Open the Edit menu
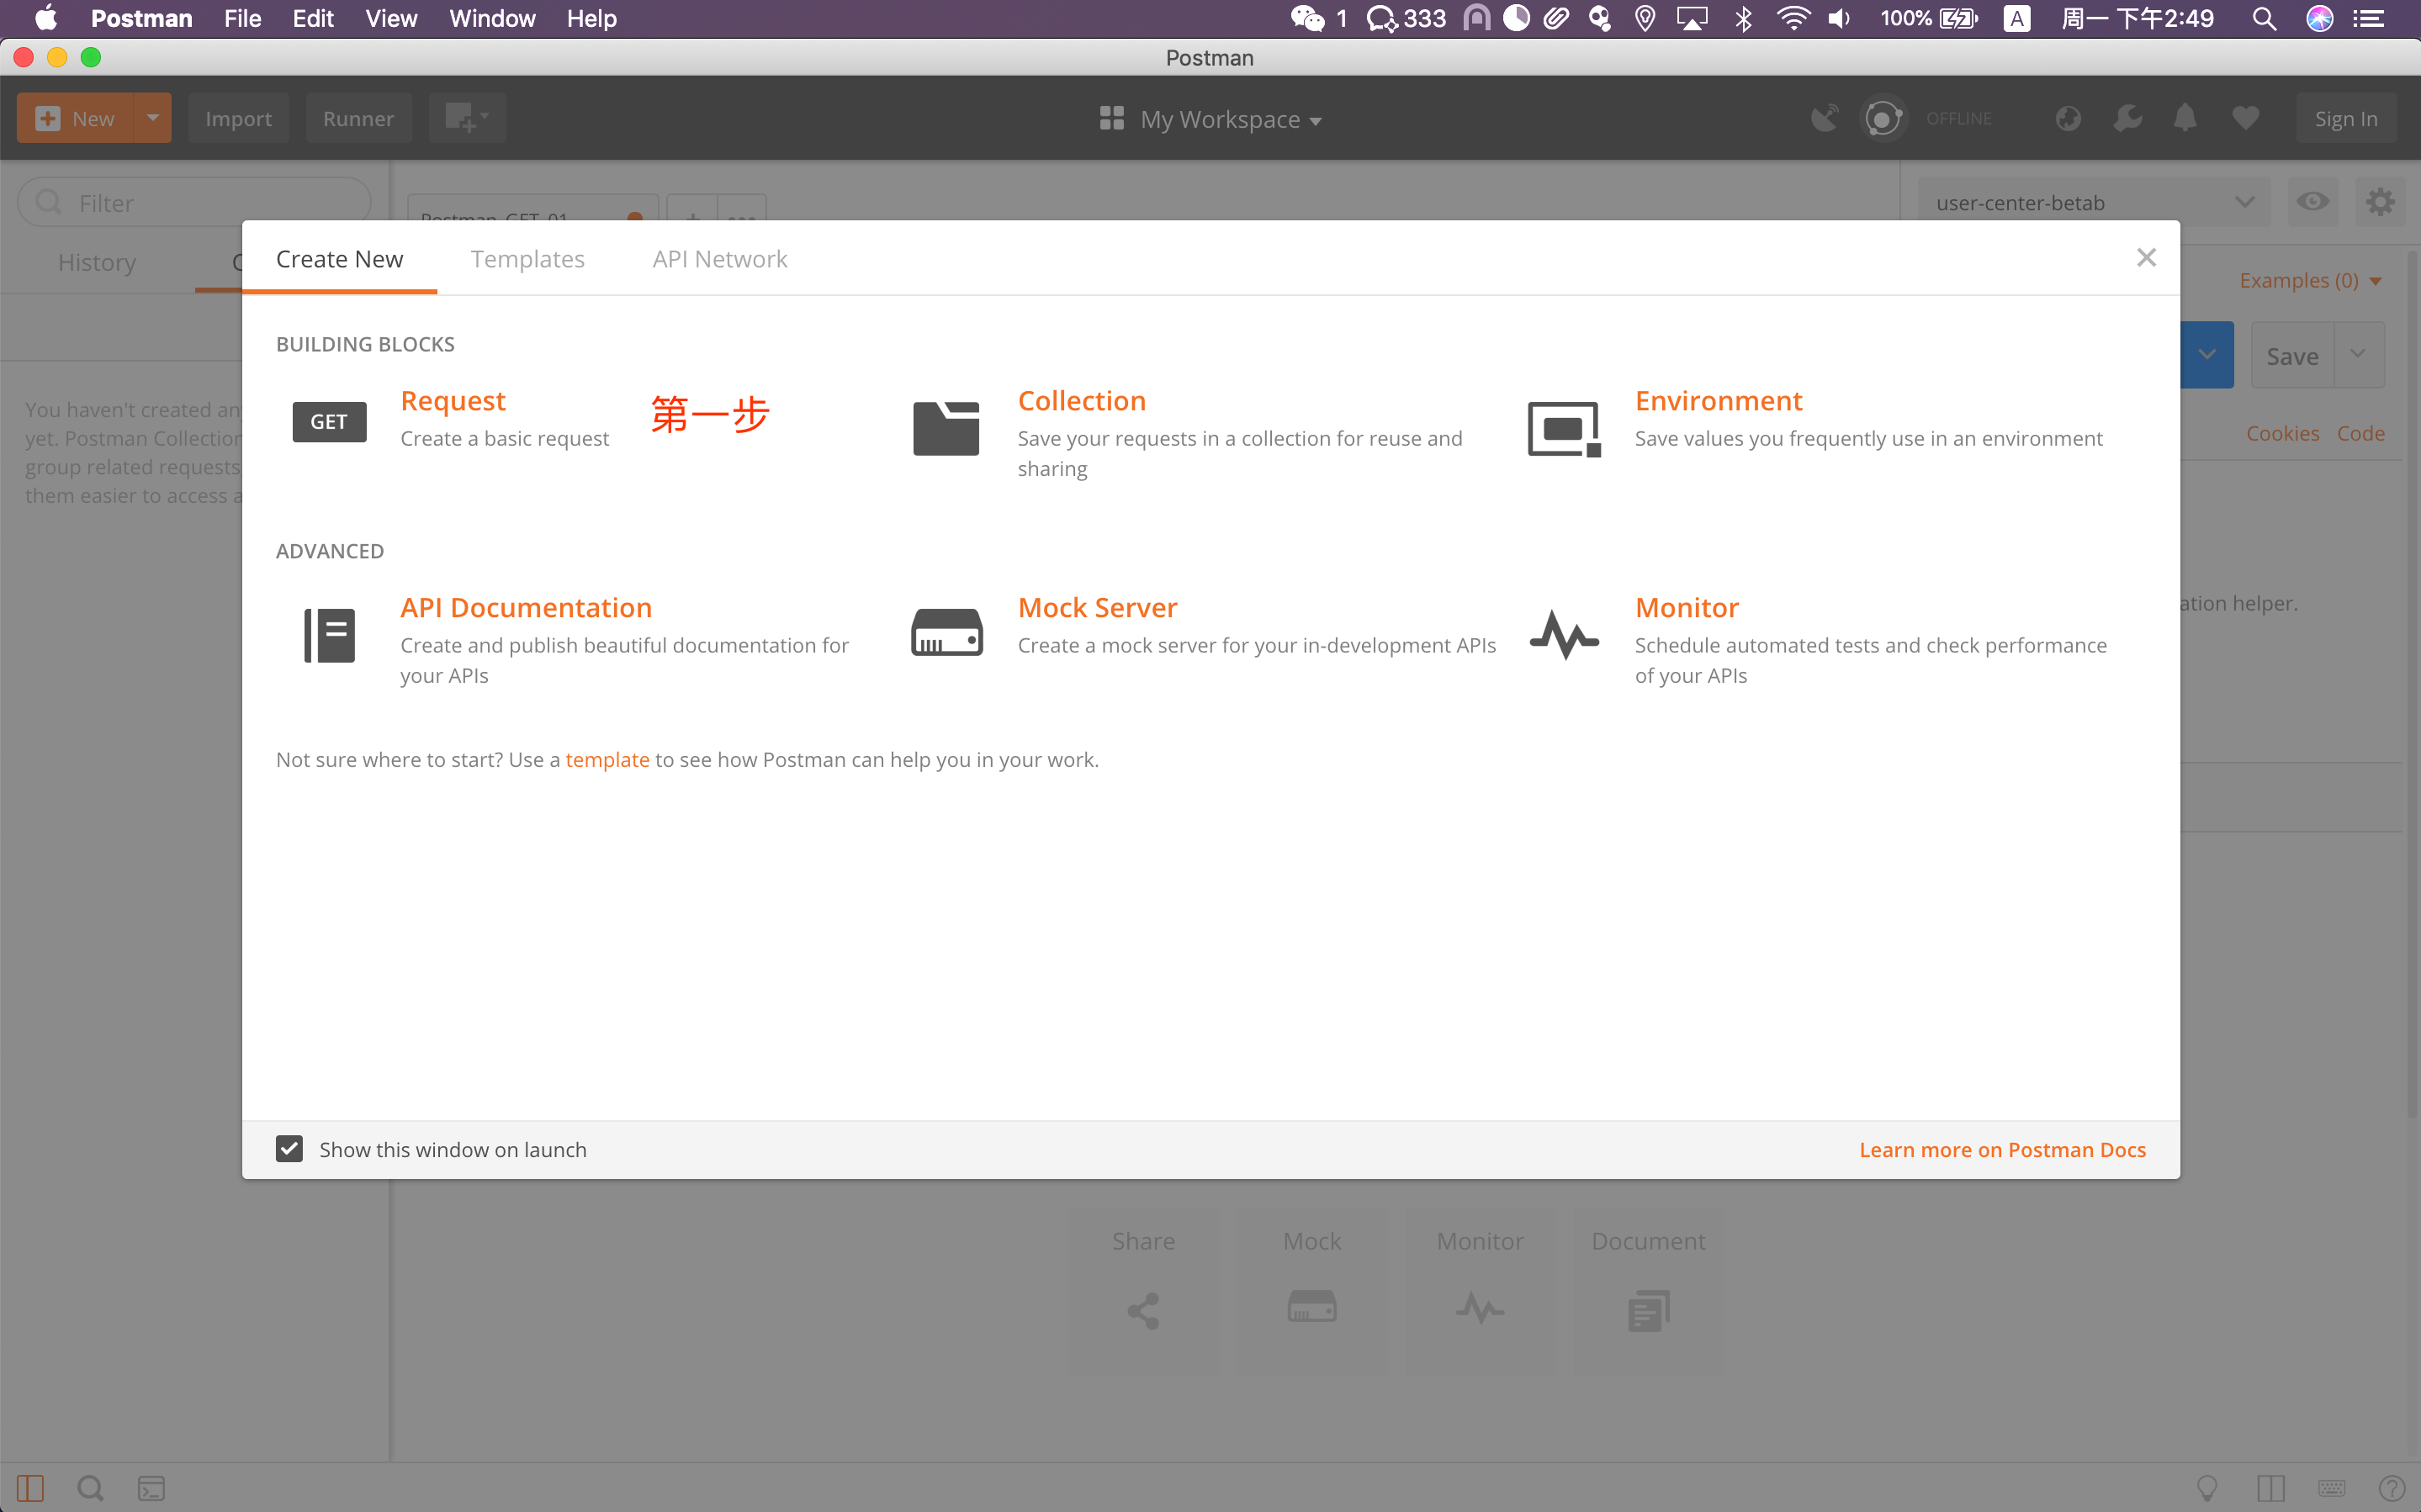This screenshot has height=1512, width=2421. pos(312,18)
